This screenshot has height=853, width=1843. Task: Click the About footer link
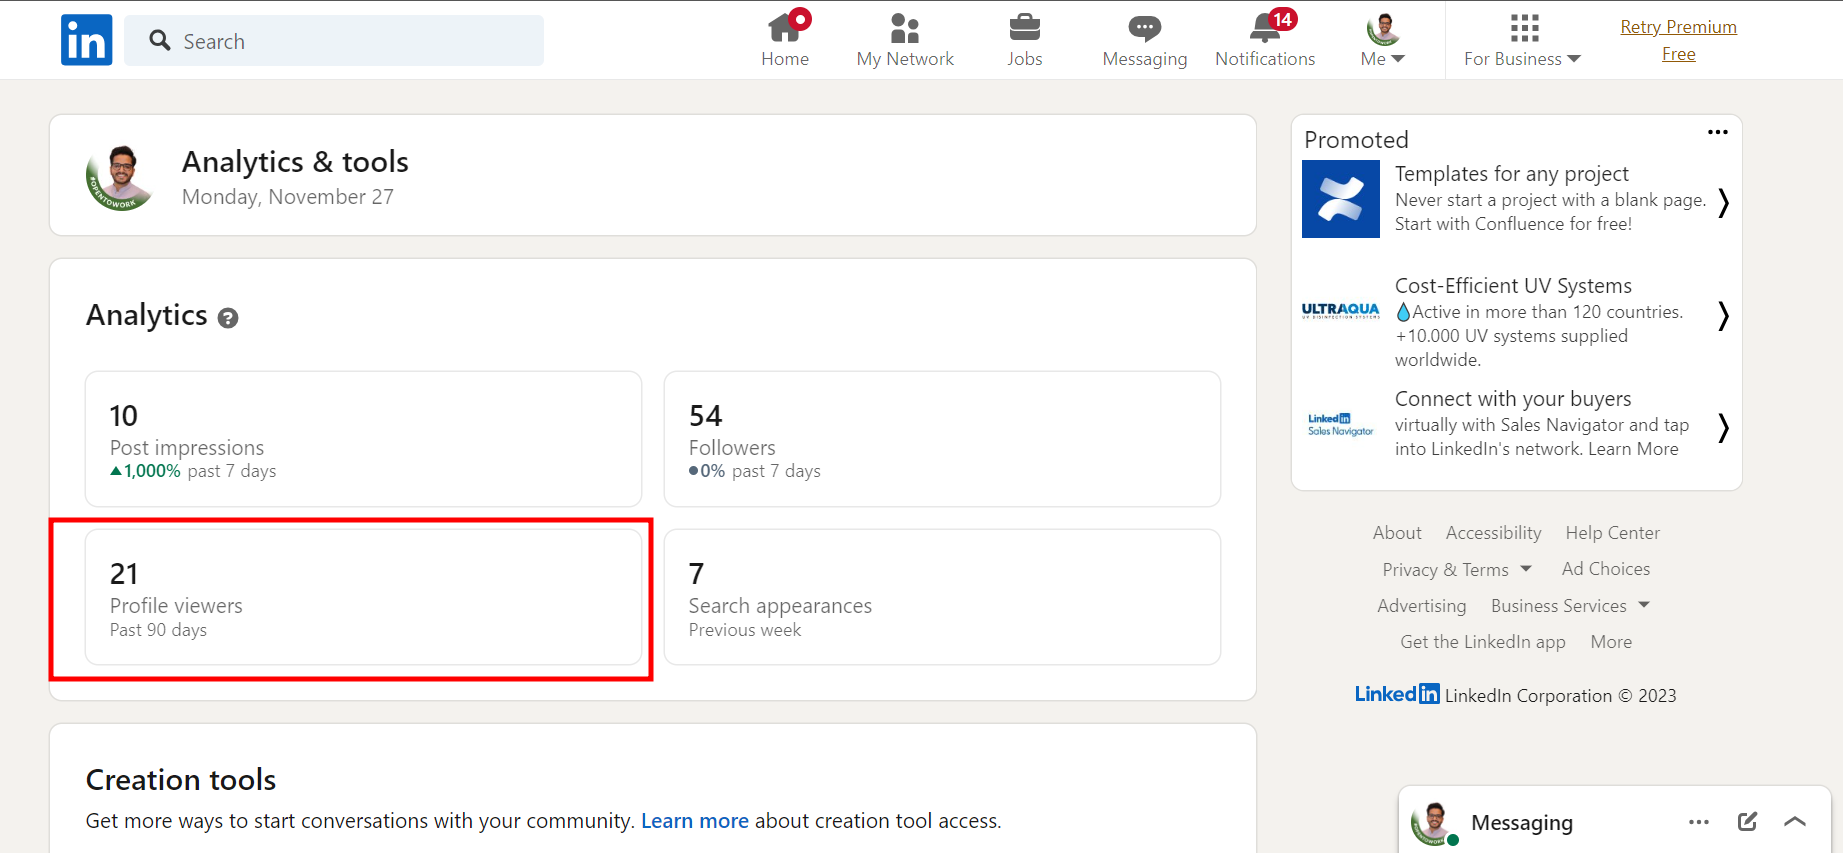pos(1397,533)
